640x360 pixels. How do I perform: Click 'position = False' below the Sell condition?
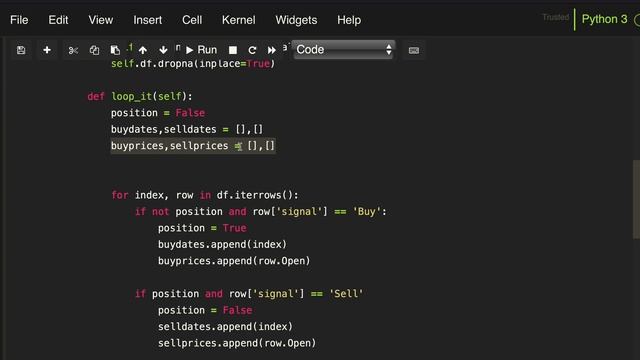(205, 310)
